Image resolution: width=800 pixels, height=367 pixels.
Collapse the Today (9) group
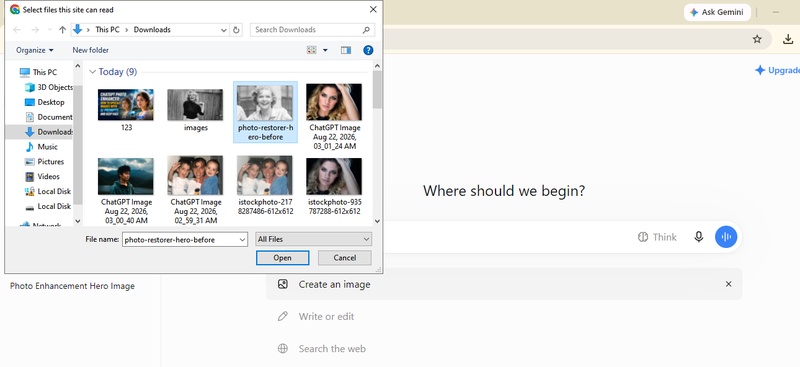point(92,72)
